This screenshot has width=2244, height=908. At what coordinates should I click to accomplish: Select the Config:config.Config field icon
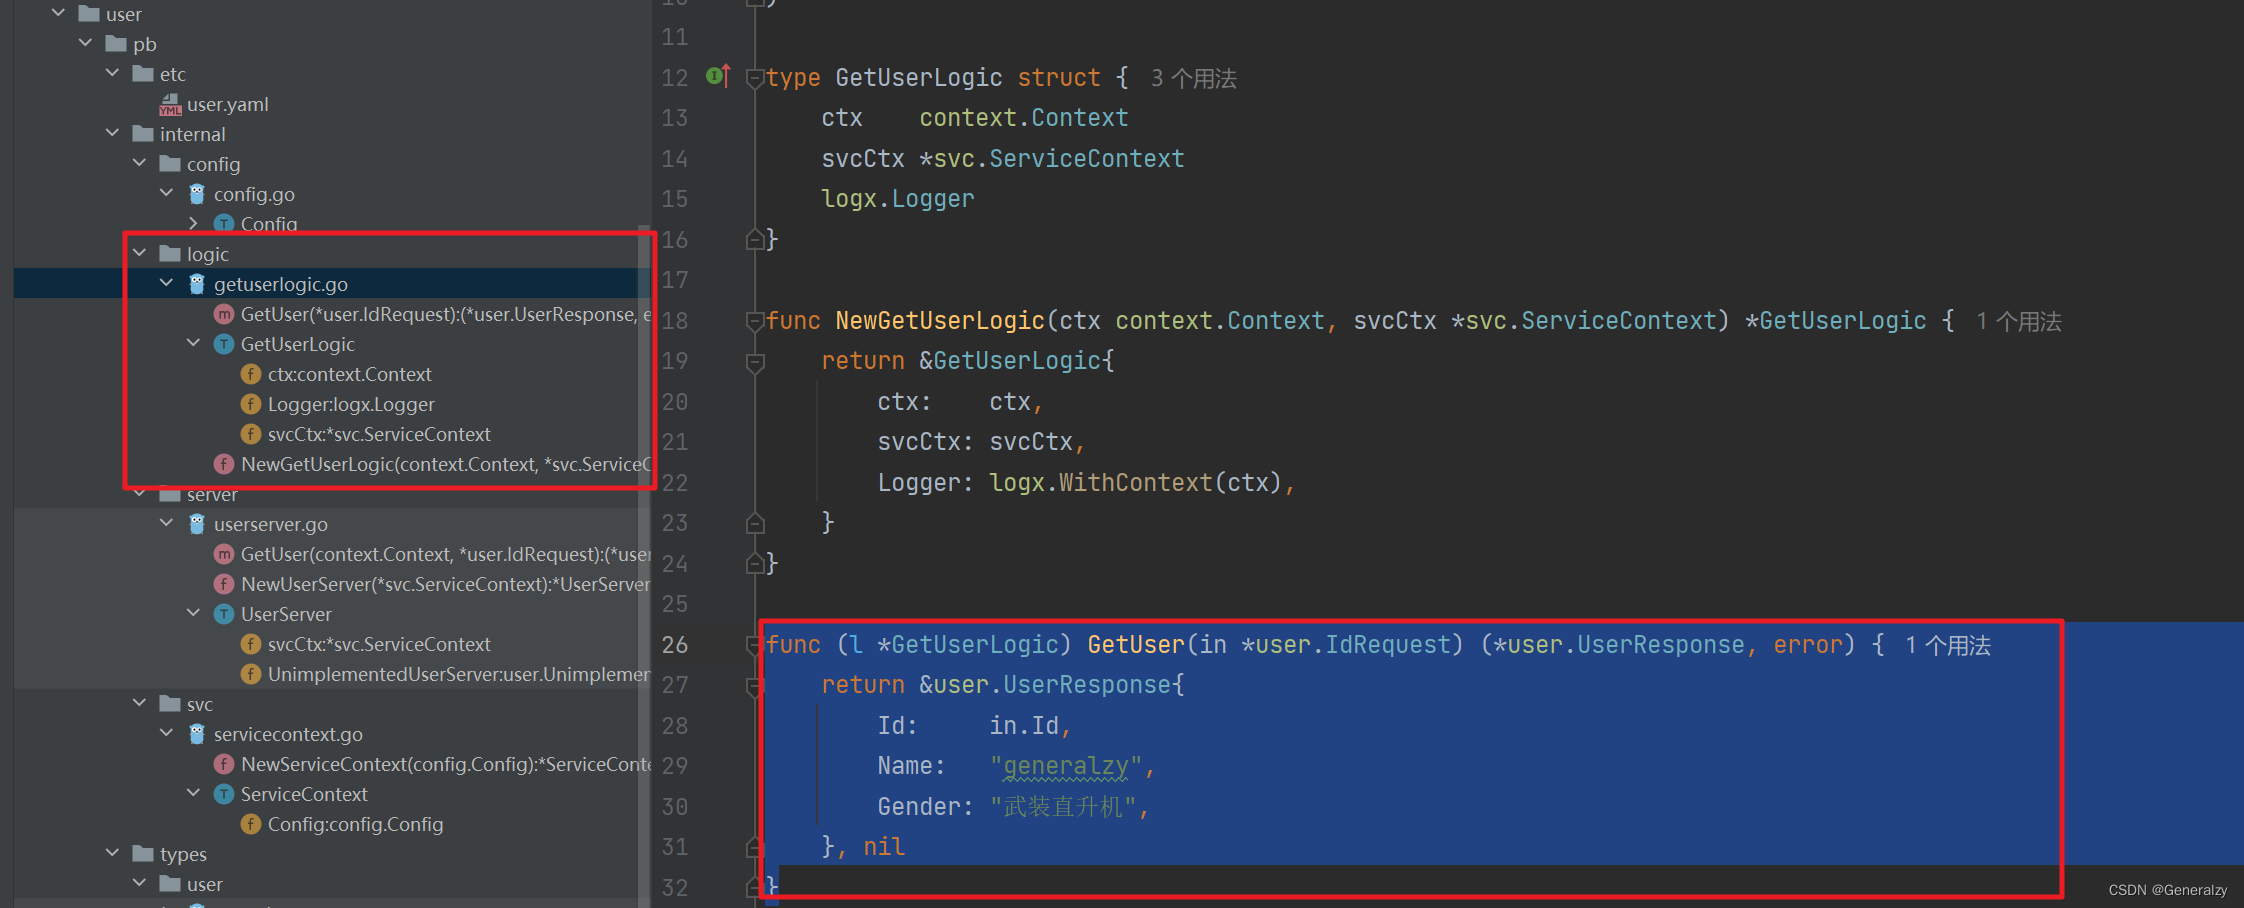(251, 824)
